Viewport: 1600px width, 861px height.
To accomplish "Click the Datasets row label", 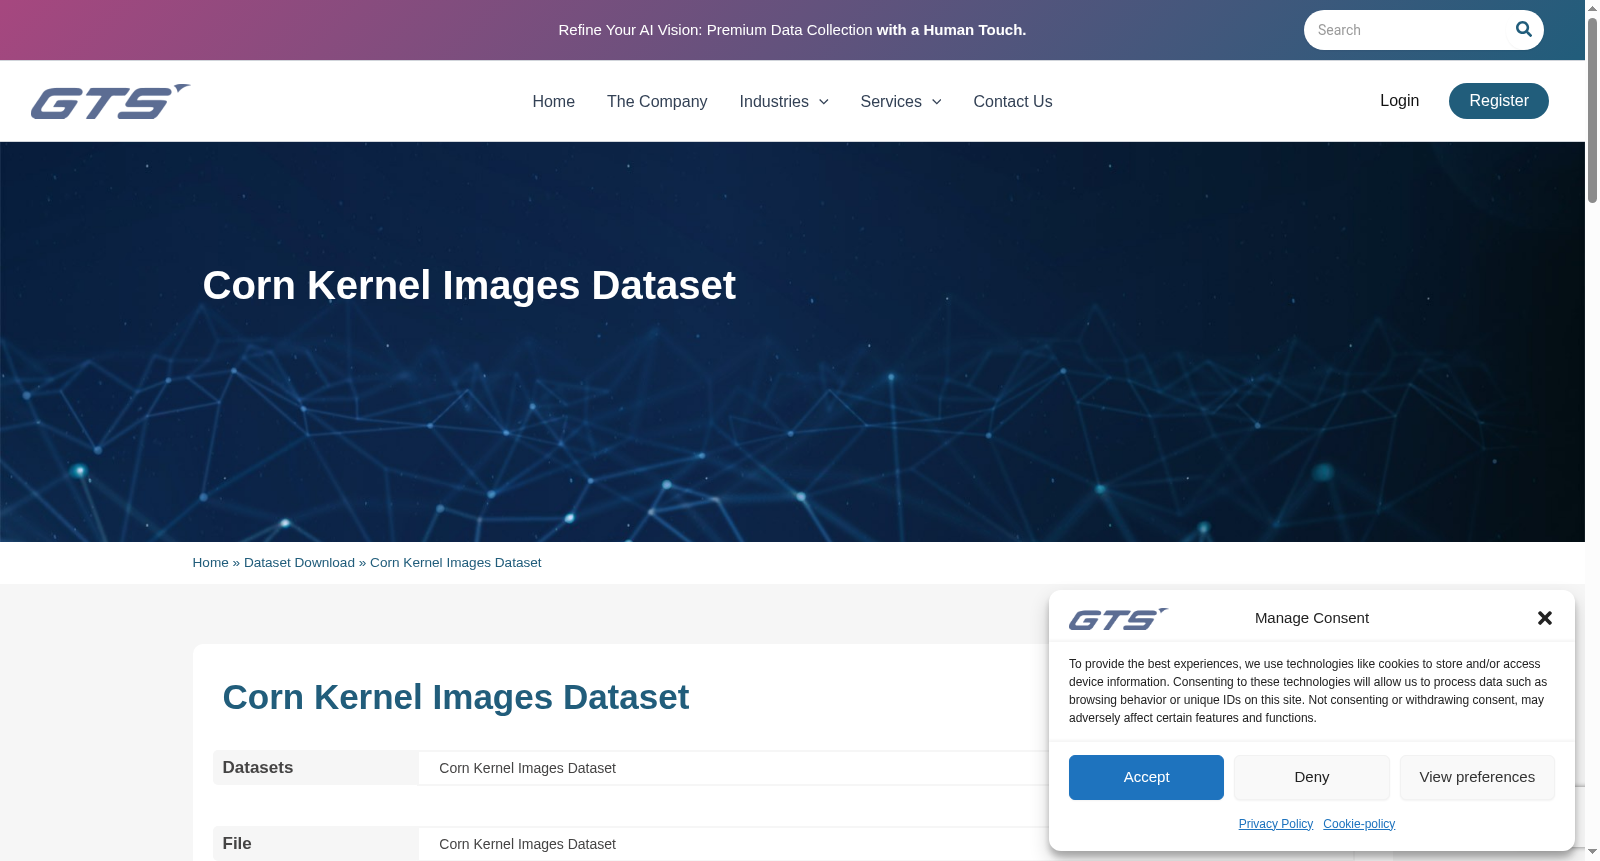I will point(258,768).
